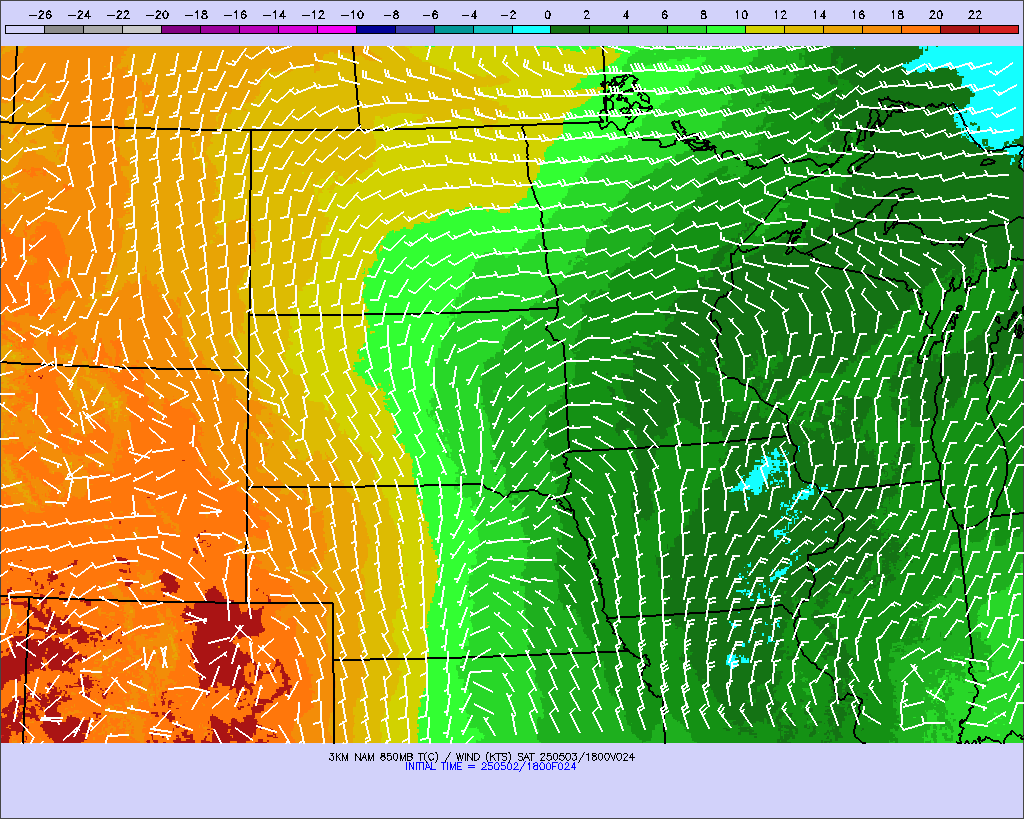Select the yellow swatch between 10 and 12
1024x819 pixels.
pos(765,29)
